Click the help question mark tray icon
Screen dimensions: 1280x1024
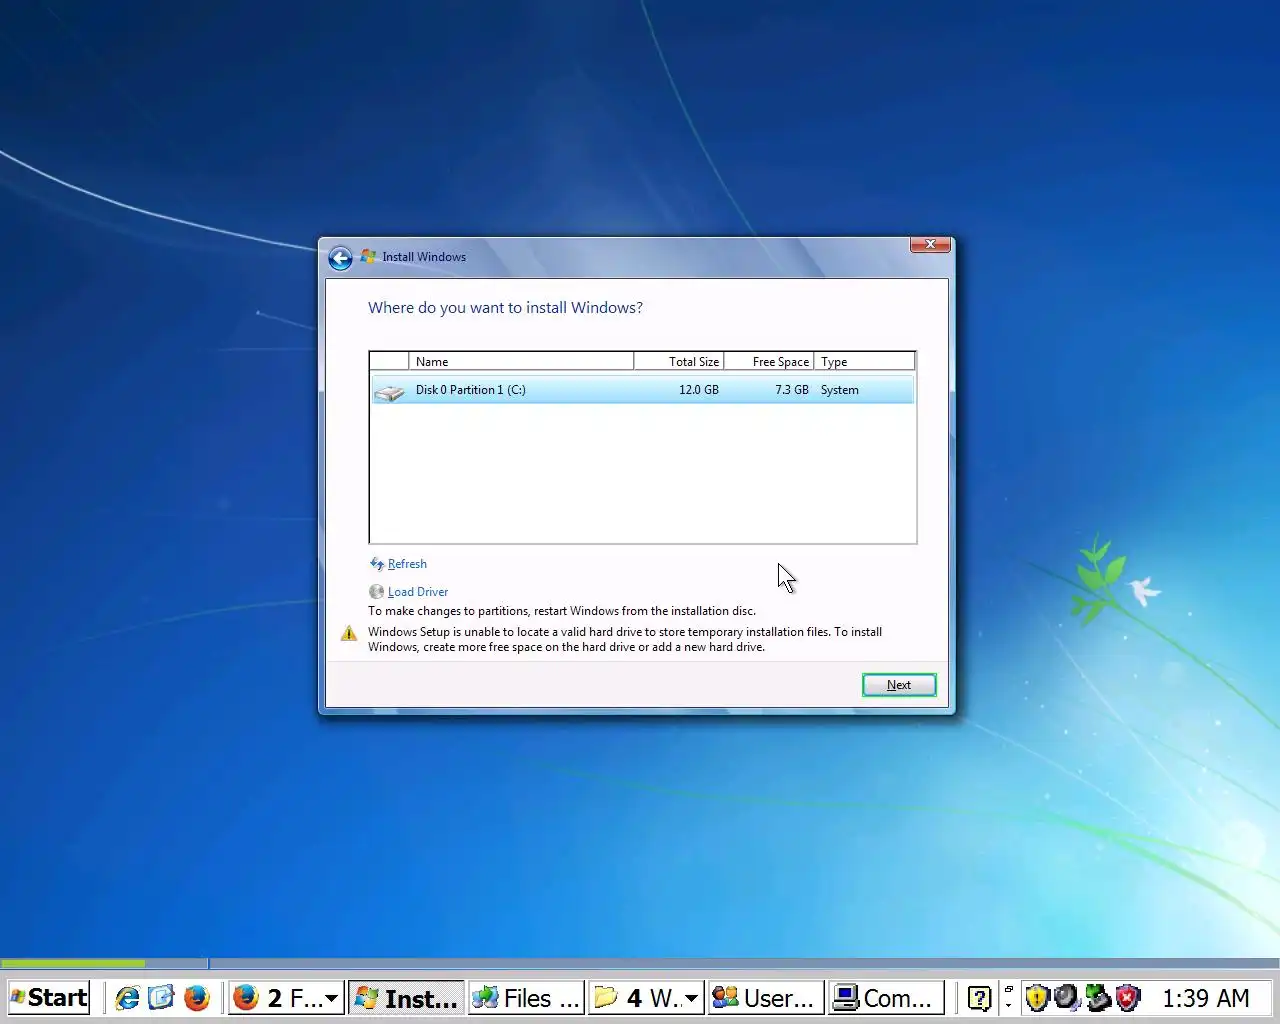[x=980, y=997]
